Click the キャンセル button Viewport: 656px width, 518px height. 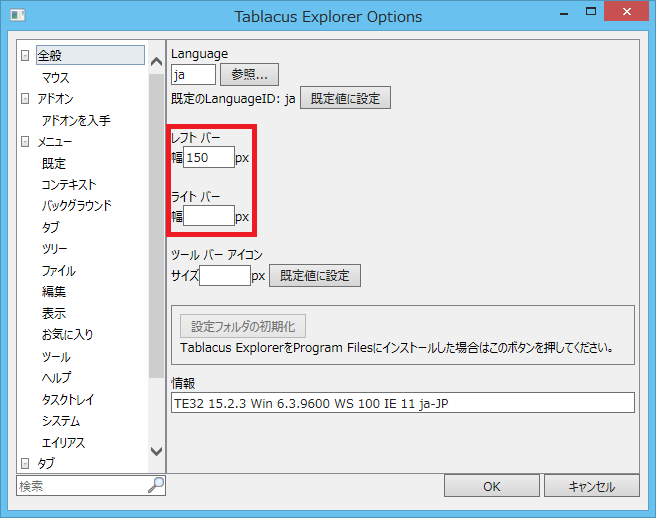(592, 486)
